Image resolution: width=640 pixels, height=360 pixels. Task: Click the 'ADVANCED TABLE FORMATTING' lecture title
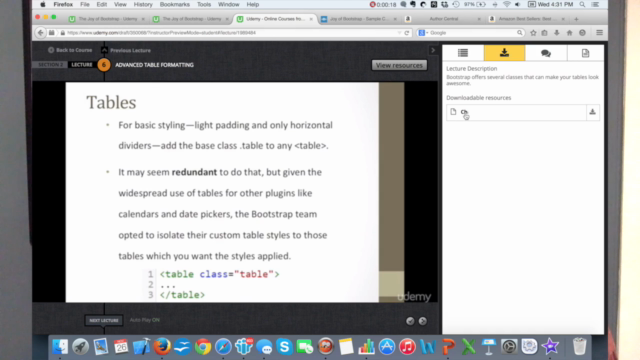[154, 65]
